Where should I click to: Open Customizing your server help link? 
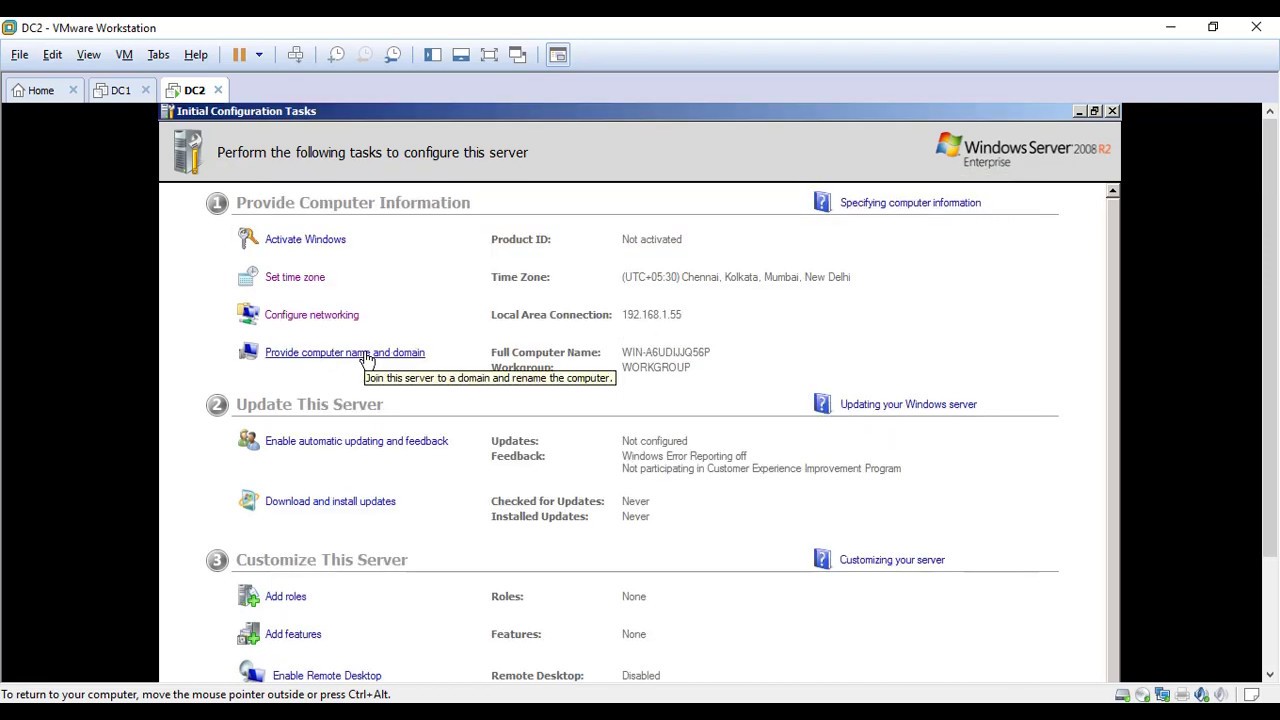[892, 560]
